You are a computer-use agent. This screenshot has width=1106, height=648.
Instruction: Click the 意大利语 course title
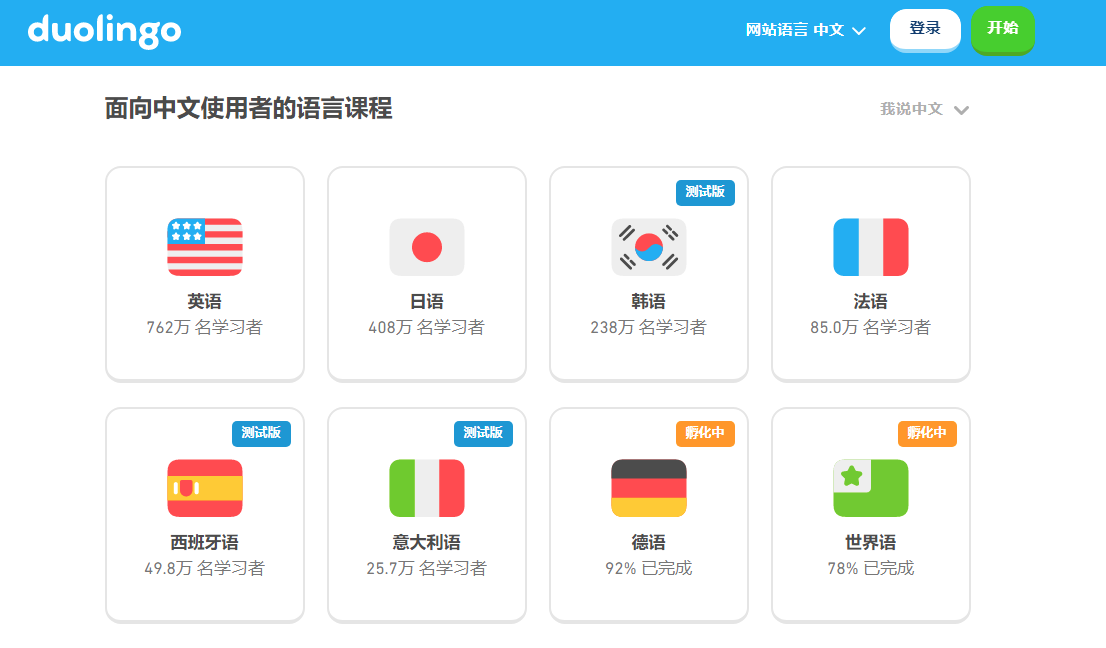click(427, 542)
